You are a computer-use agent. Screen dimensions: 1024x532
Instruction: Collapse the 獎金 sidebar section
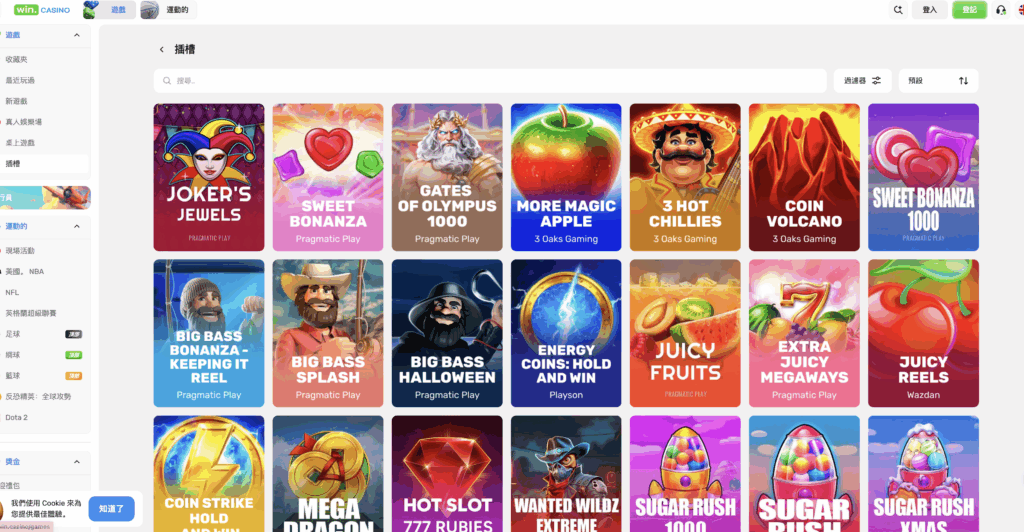76,462
